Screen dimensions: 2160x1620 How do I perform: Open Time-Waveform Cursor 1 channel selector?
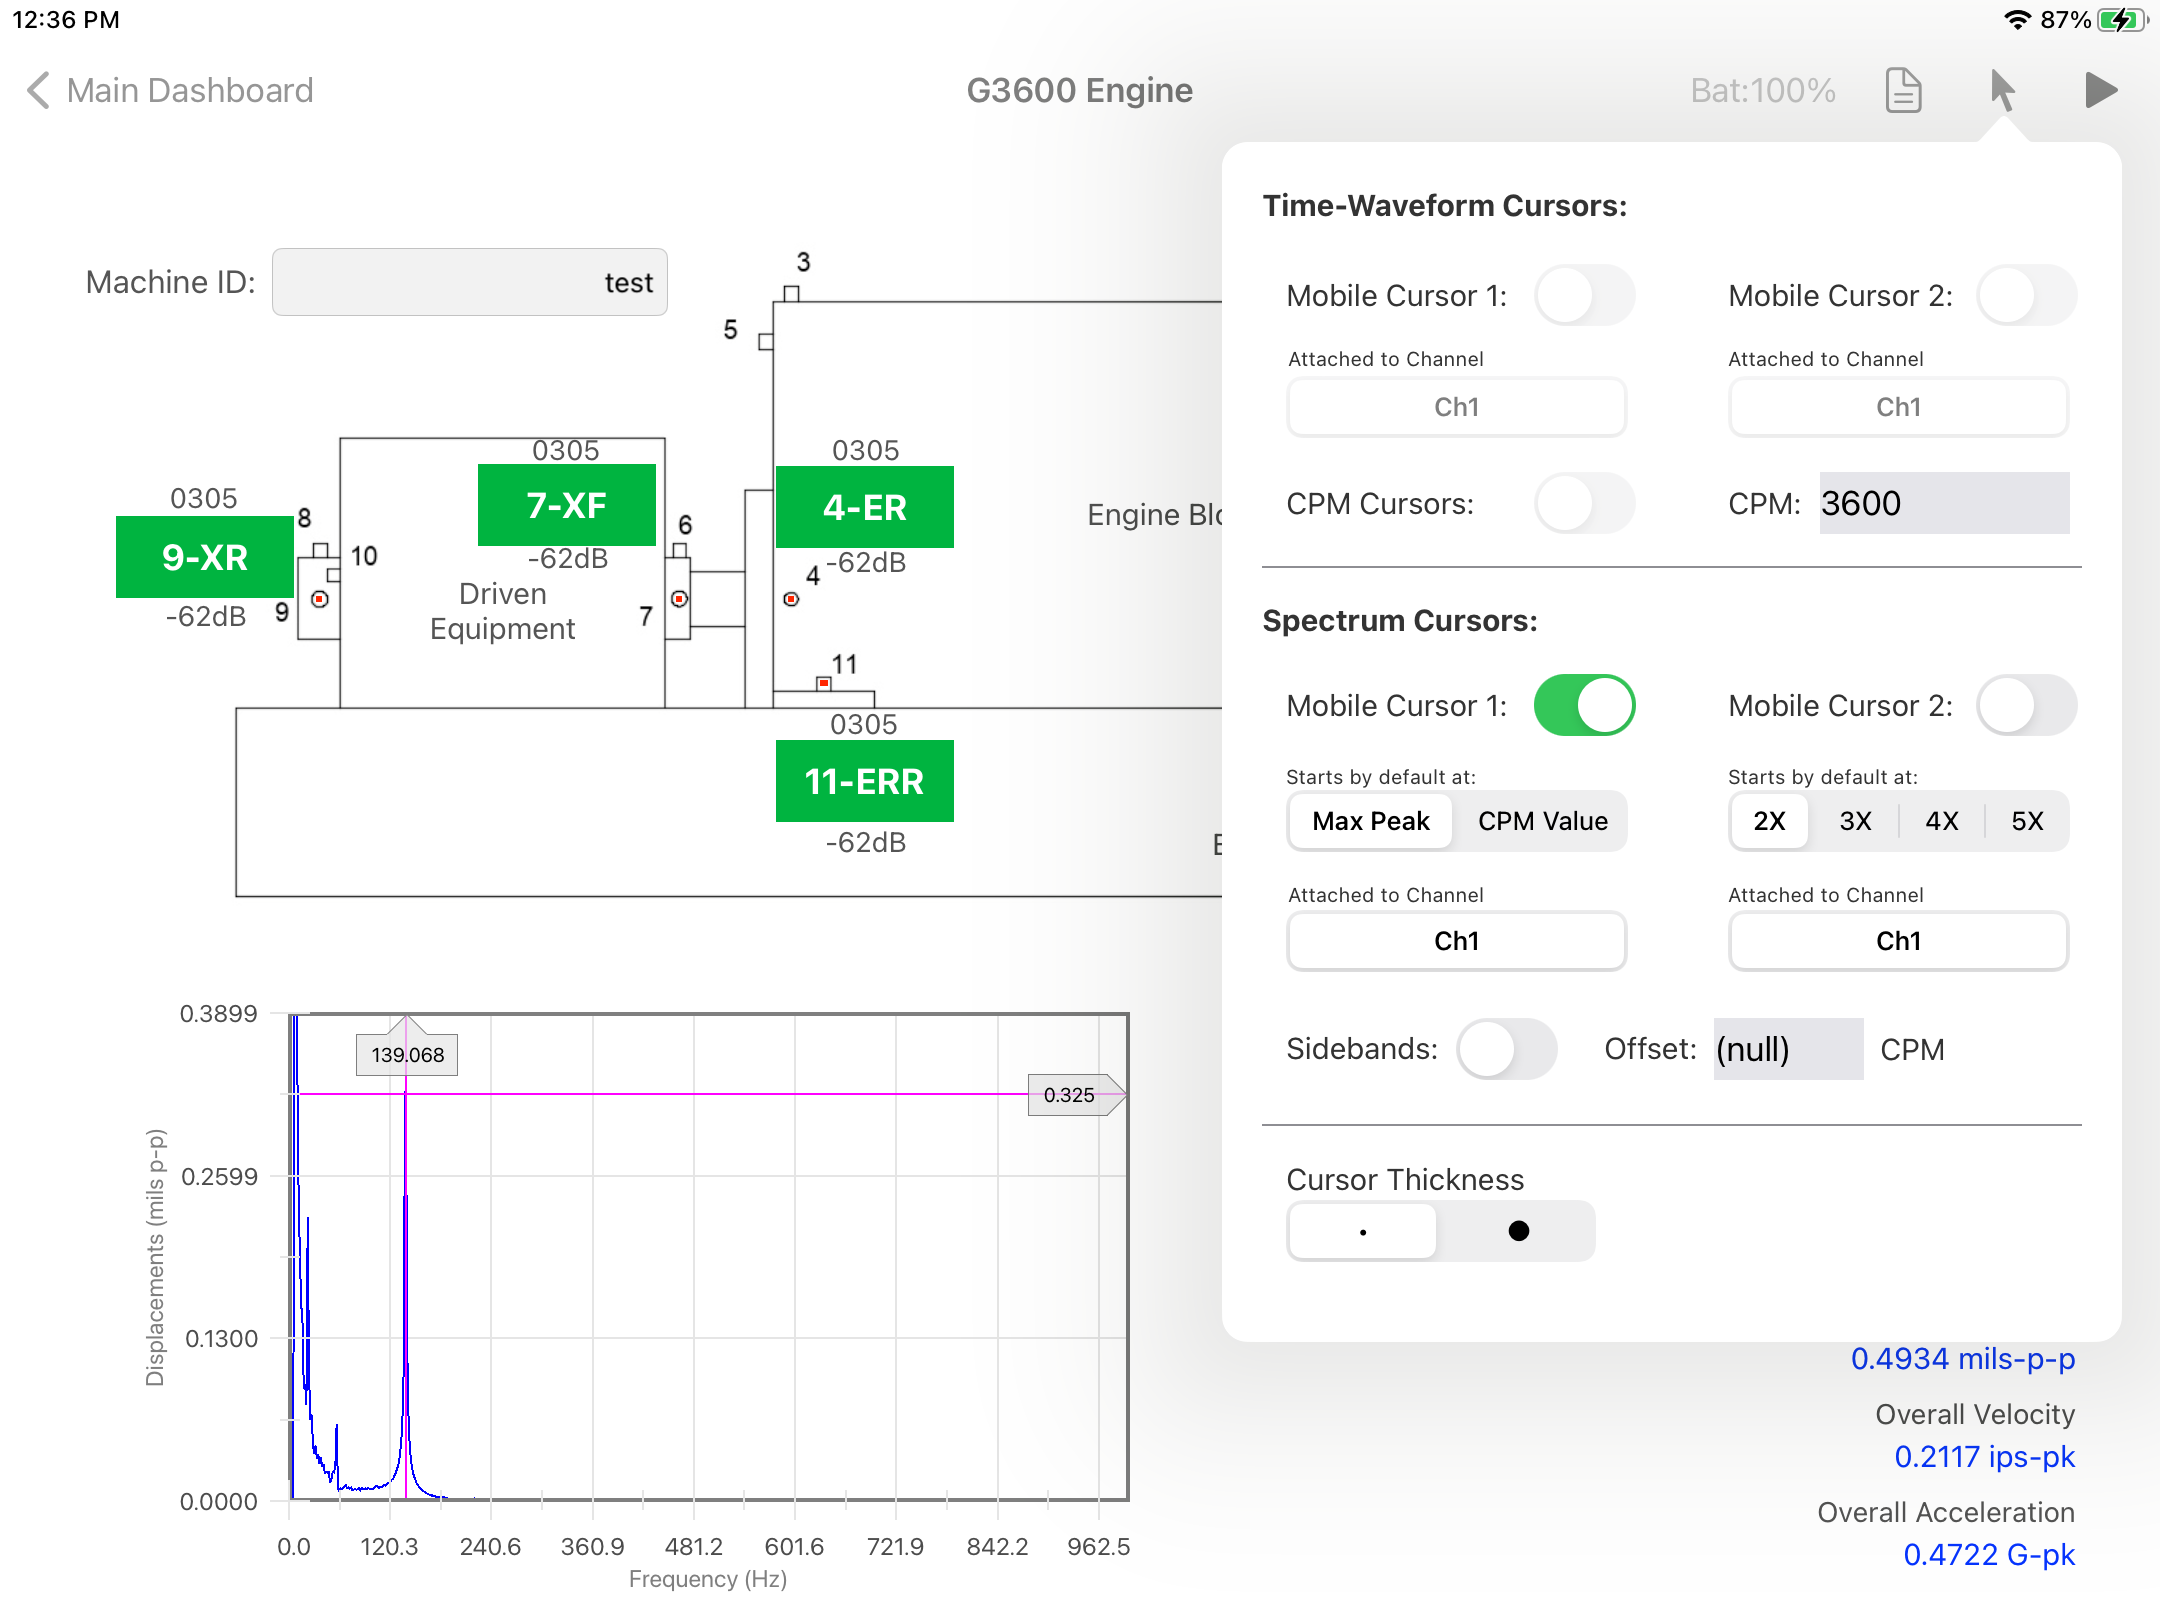click(1456, 407)
